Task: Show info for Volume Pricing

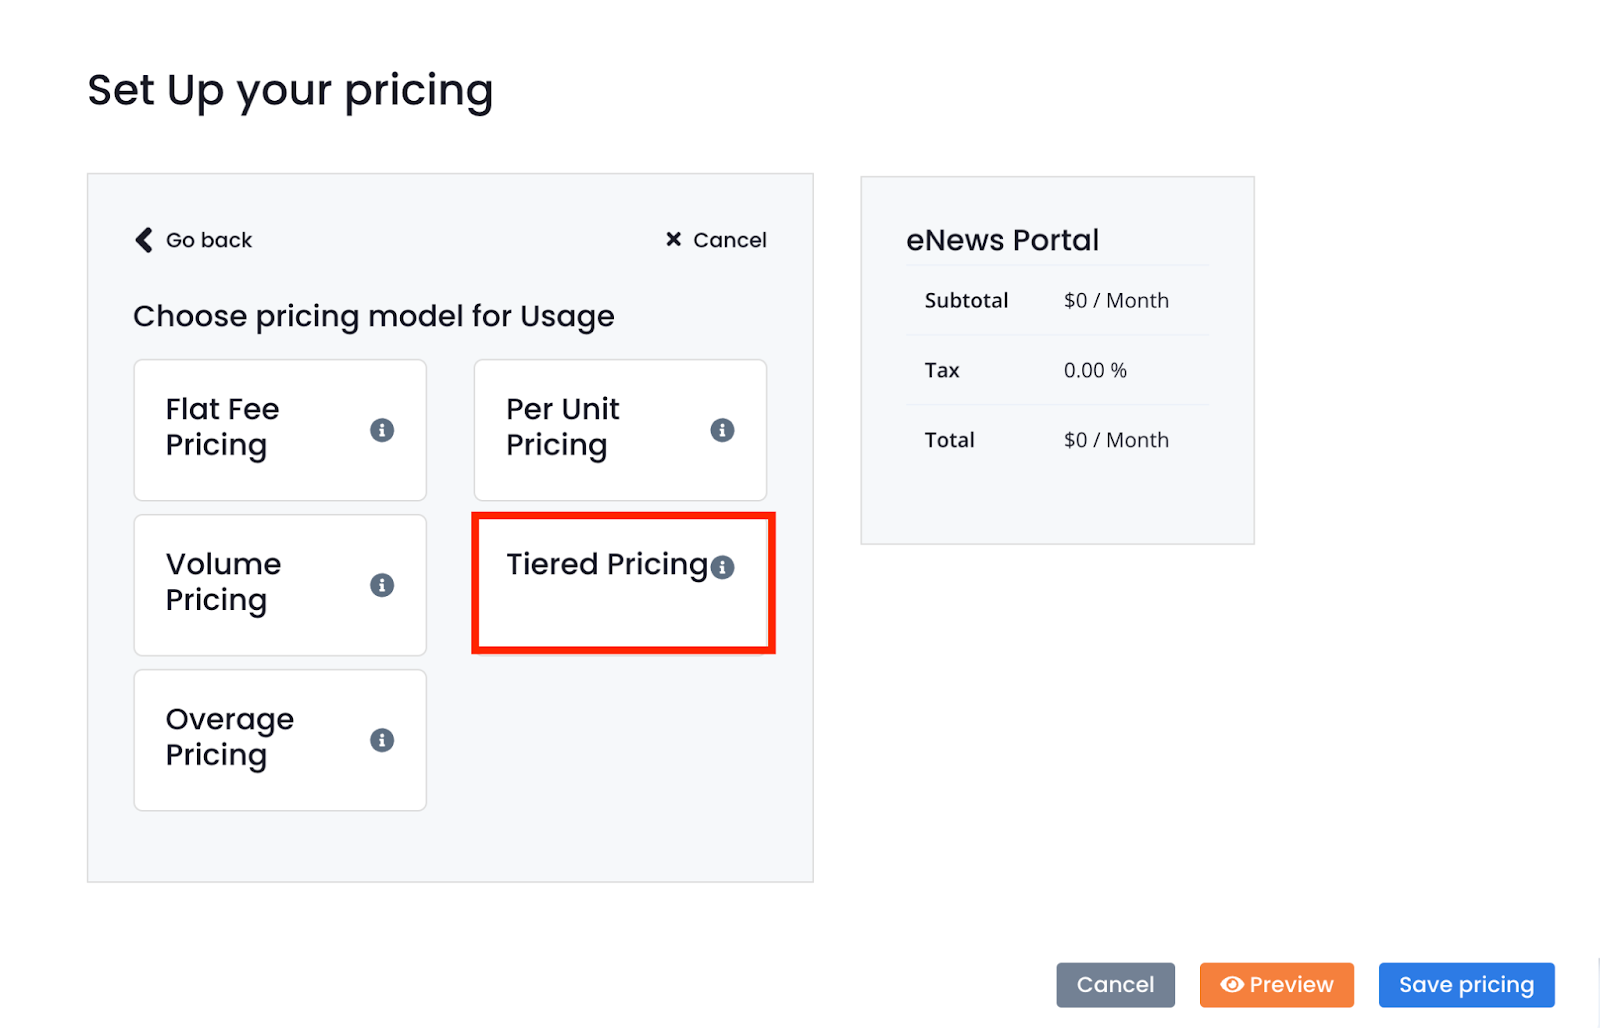Action: pyautogui.click(x=382, y=585)
